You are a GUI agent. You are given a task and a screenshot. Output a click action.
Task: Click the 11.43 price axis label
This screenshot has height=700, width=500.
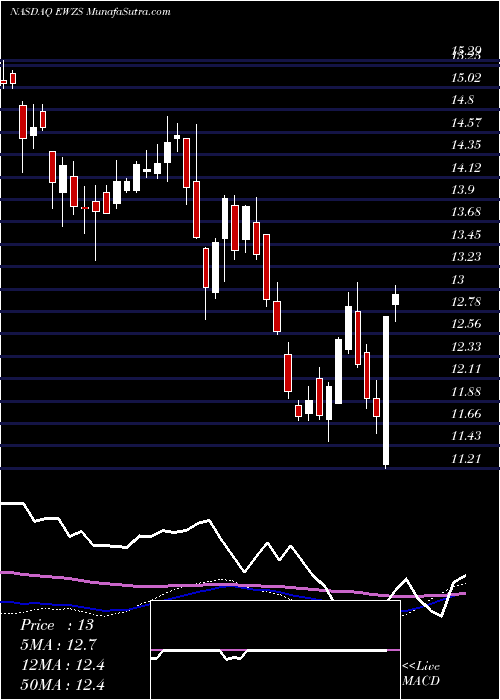467,436
